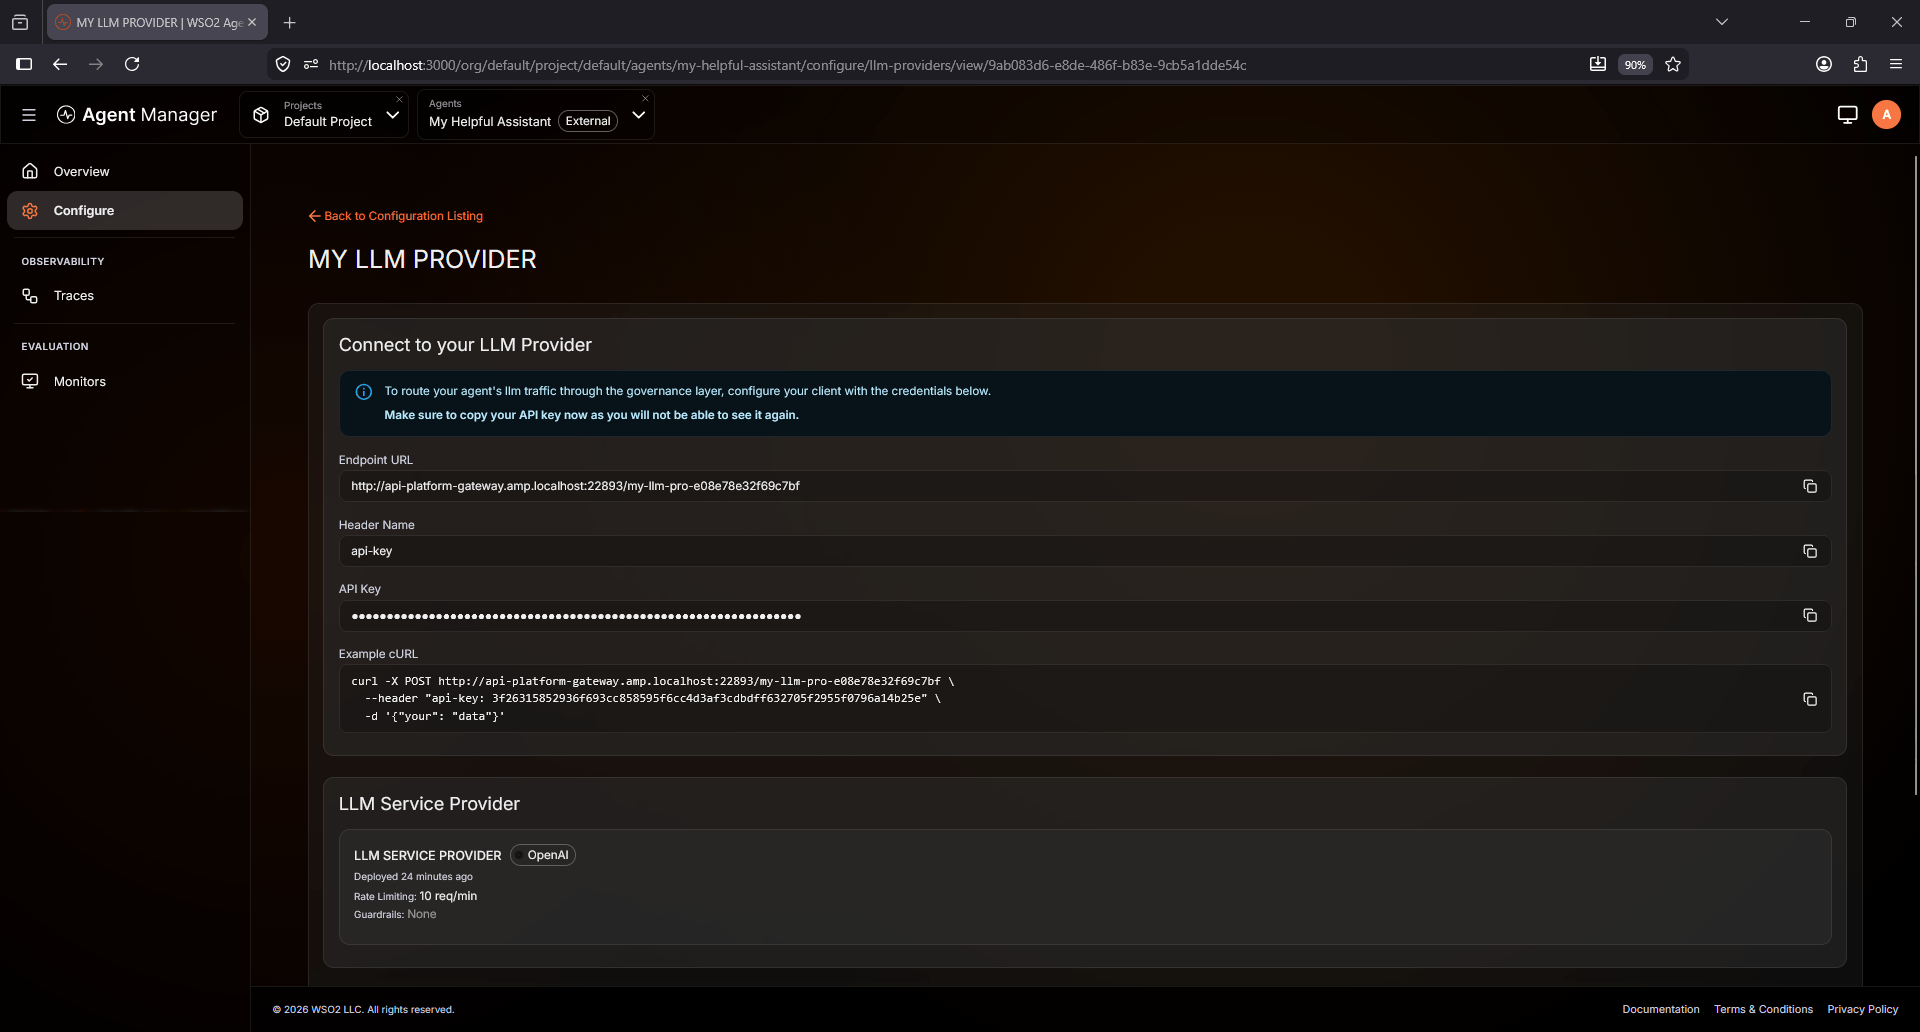Click the cURL example code block
This screenshot has height=1032, width=1920.
pos(1085,699)
